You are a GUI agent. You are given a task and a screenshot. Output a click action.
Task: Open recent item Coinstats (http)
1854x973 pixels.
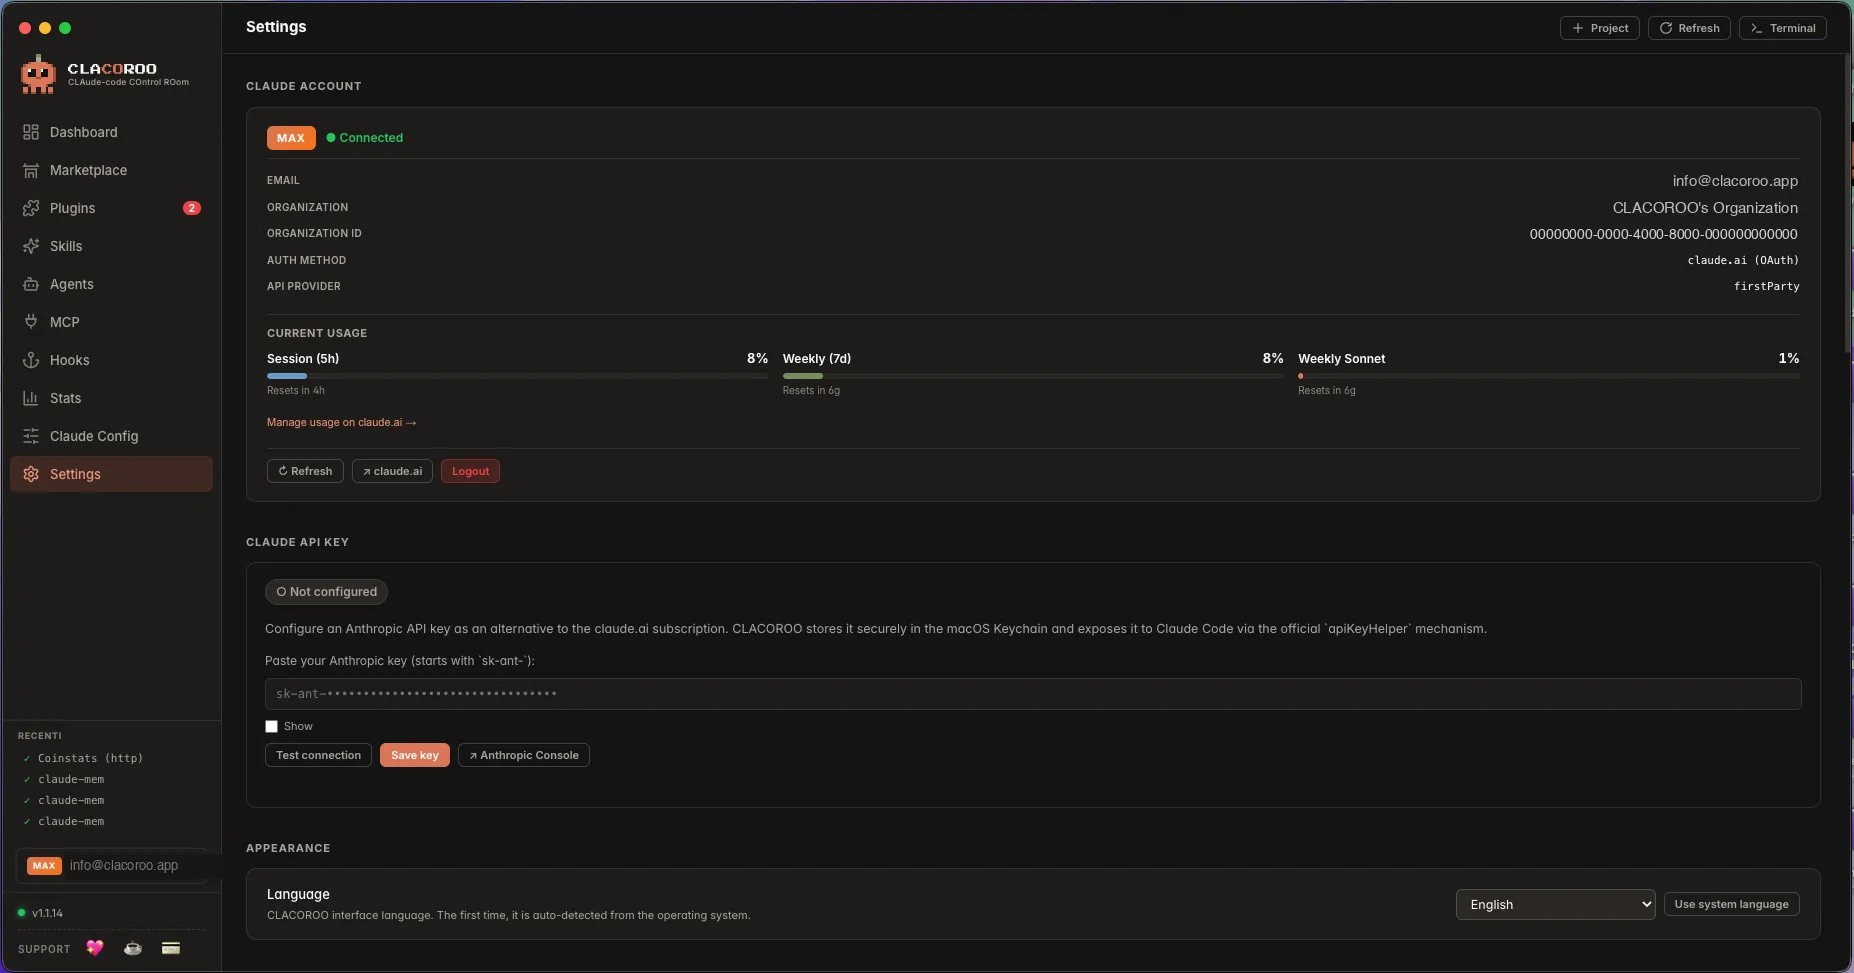pyautogui.click(x=90, y=758)
